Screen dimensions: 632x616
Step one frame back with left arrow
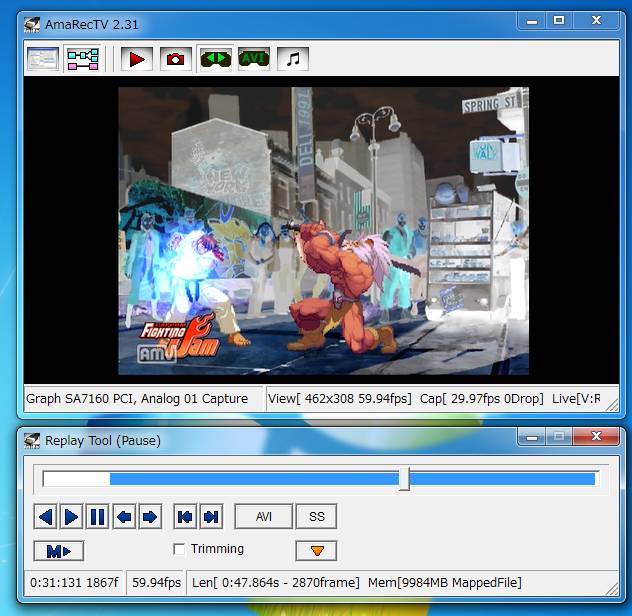124,516
